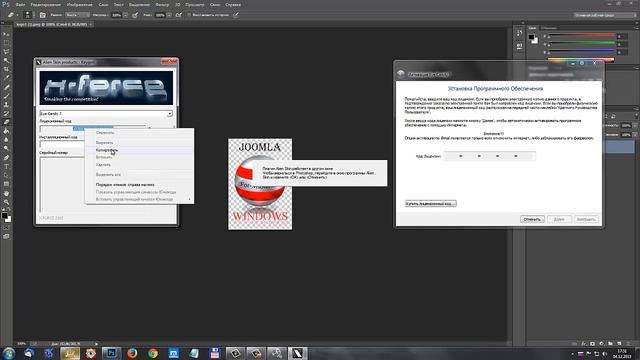Screen dimensions: 640x360
Task: Click the JOOMLA image on the canvas
Action: click(260, 184)
